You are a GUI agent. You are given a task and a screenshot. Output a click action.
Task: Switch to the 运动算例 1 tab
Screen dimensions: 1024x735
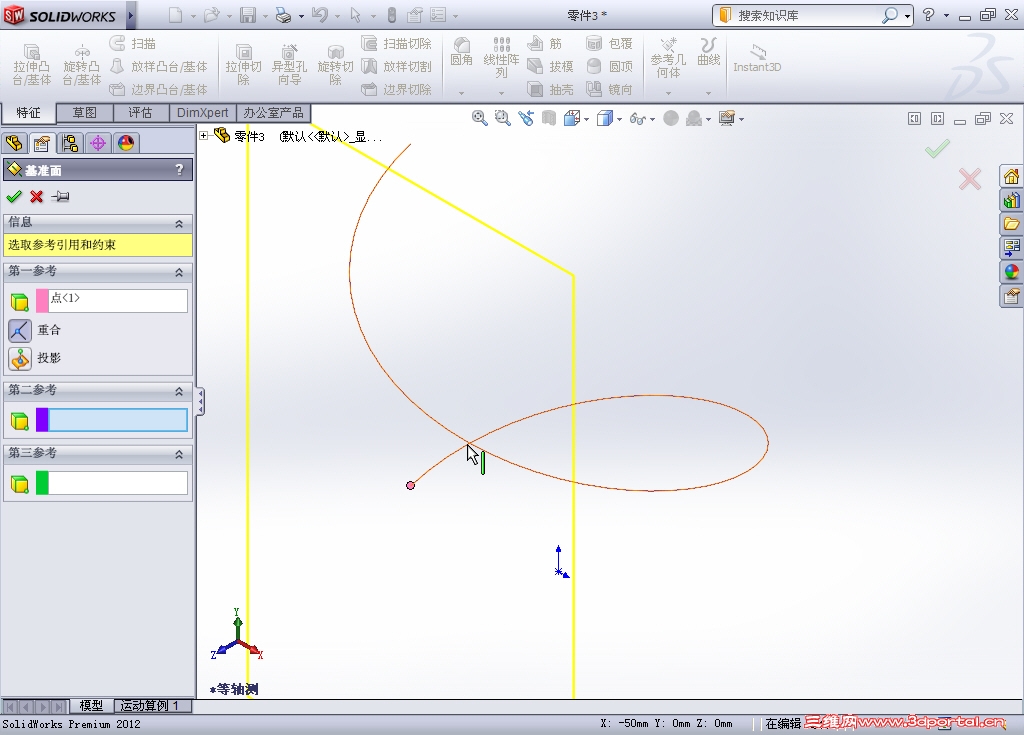tap(150, 706)
